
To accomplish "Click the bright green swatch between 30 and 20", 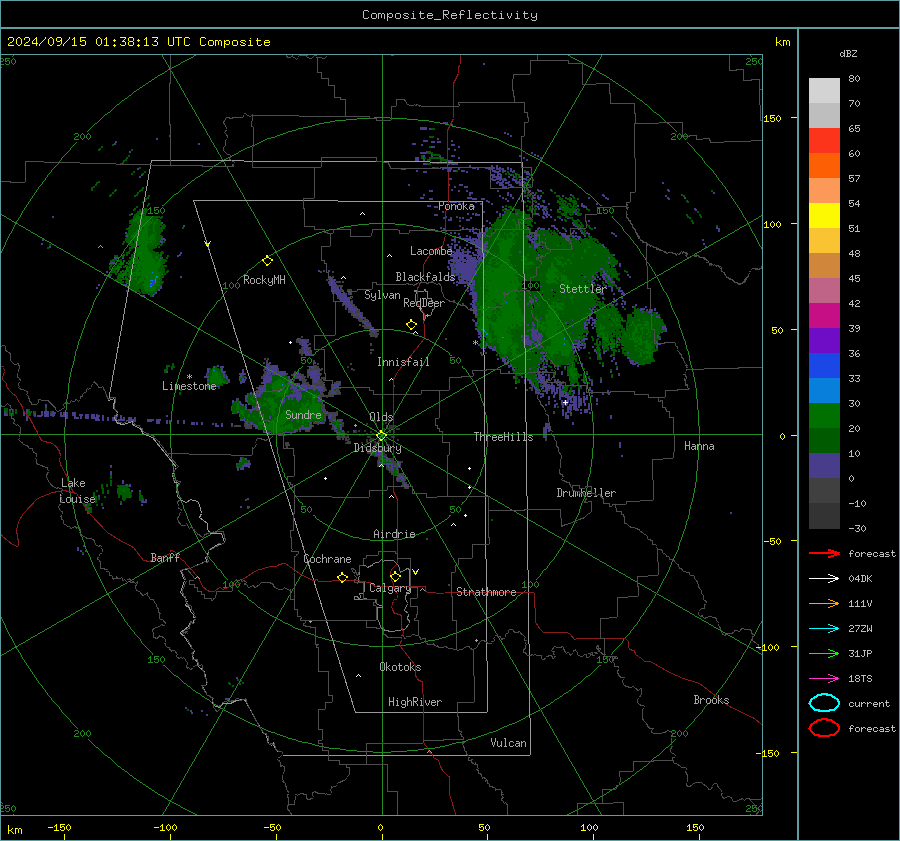I will click(x=824, y=415).
